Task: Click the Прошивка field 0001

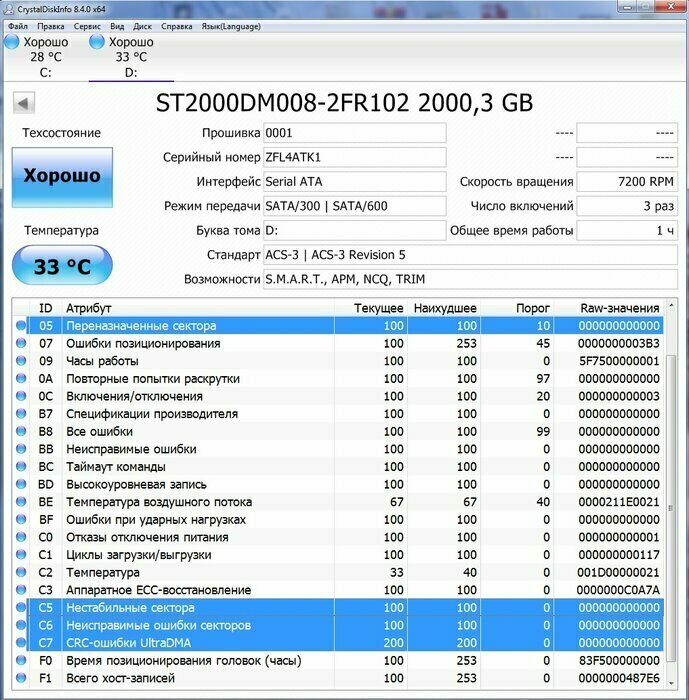Action: click(355, 133)
